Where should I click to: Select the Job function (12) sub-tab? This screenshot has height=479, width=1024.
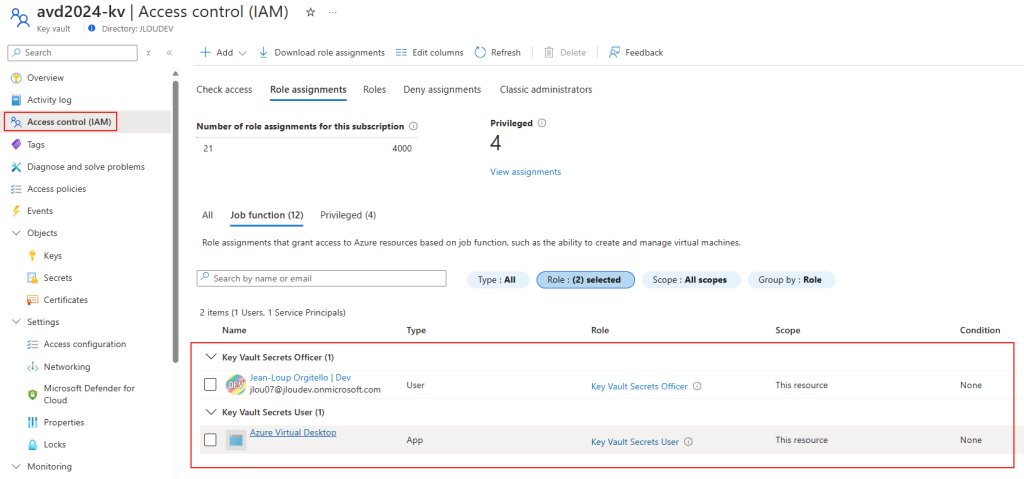click(x=266, y=215)
